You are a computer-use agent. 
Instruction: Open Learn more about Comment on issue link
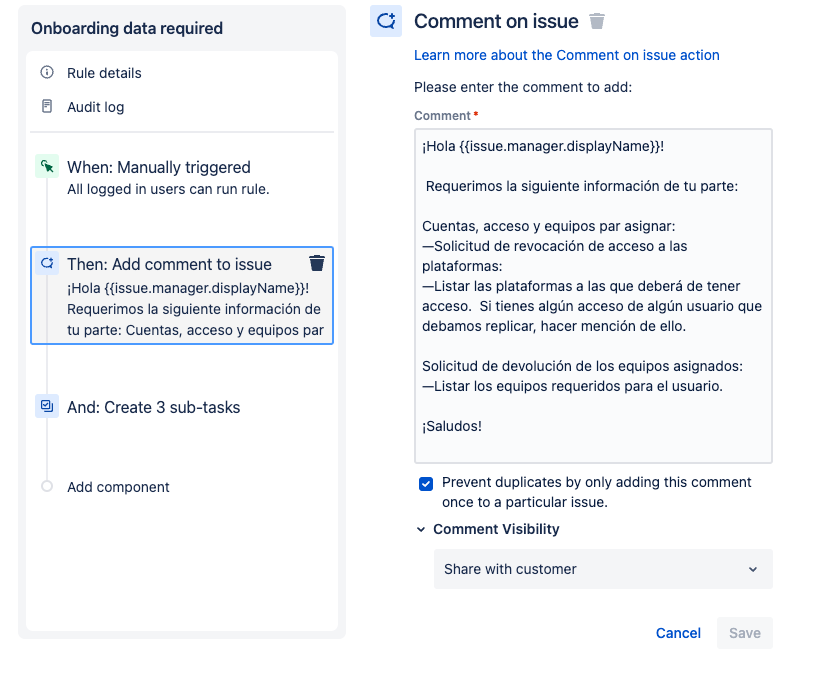tap(566, 55)
